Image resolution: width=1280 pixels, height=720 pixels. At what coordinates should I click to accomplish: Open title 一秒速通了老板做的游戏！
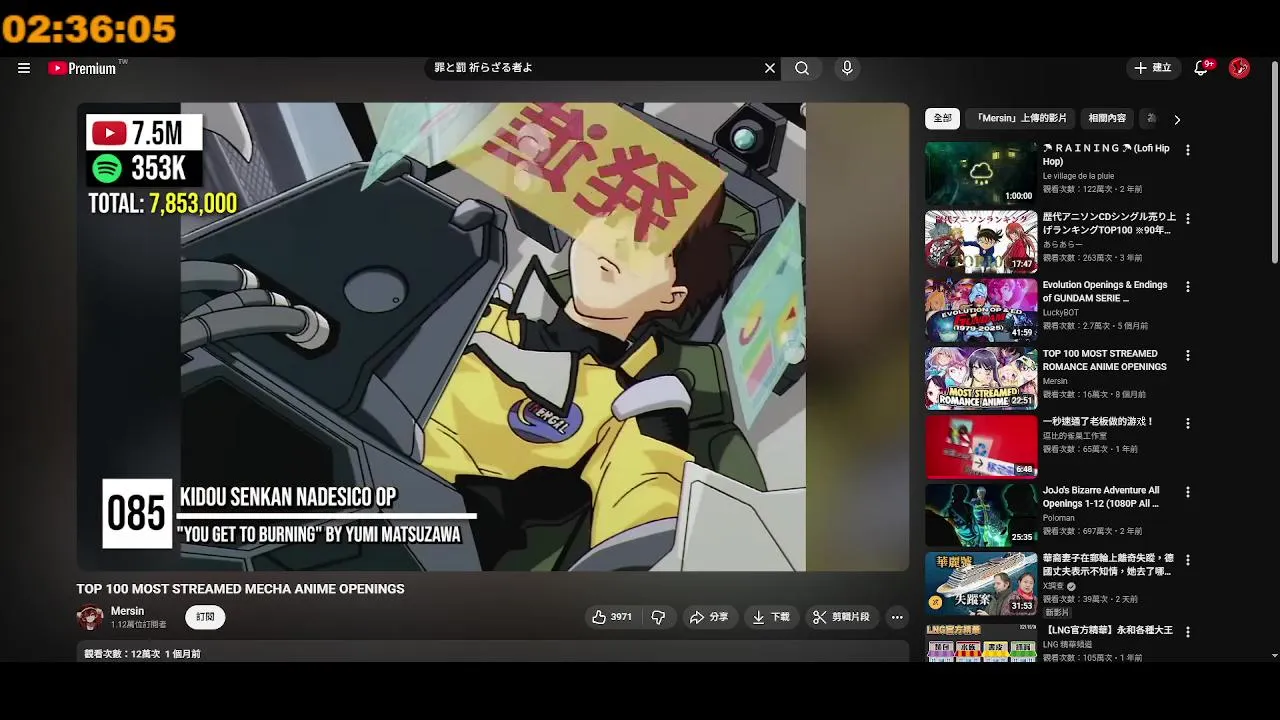point(1098,422)
